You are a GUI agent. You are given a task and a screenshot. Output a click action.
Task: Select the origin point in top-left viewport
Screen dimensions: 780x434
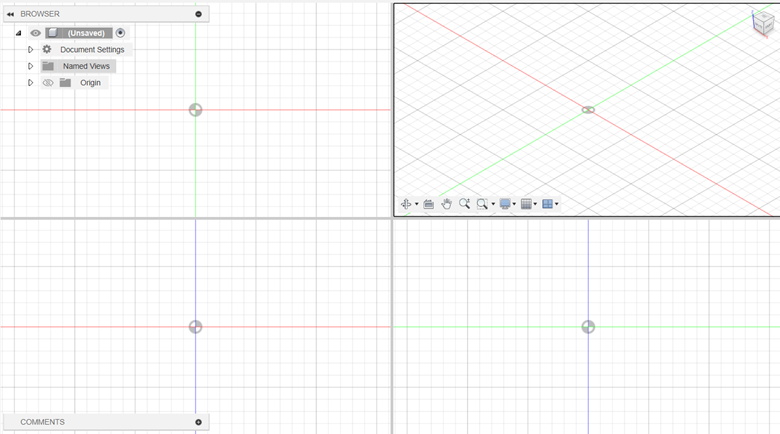[x=195, y=110]
